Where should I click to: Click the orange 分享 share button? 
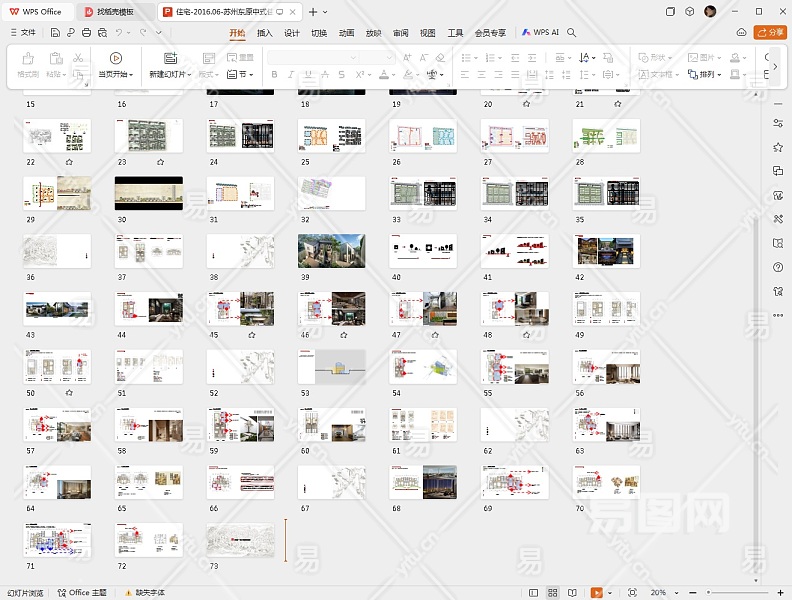click(x=772, y=33)
